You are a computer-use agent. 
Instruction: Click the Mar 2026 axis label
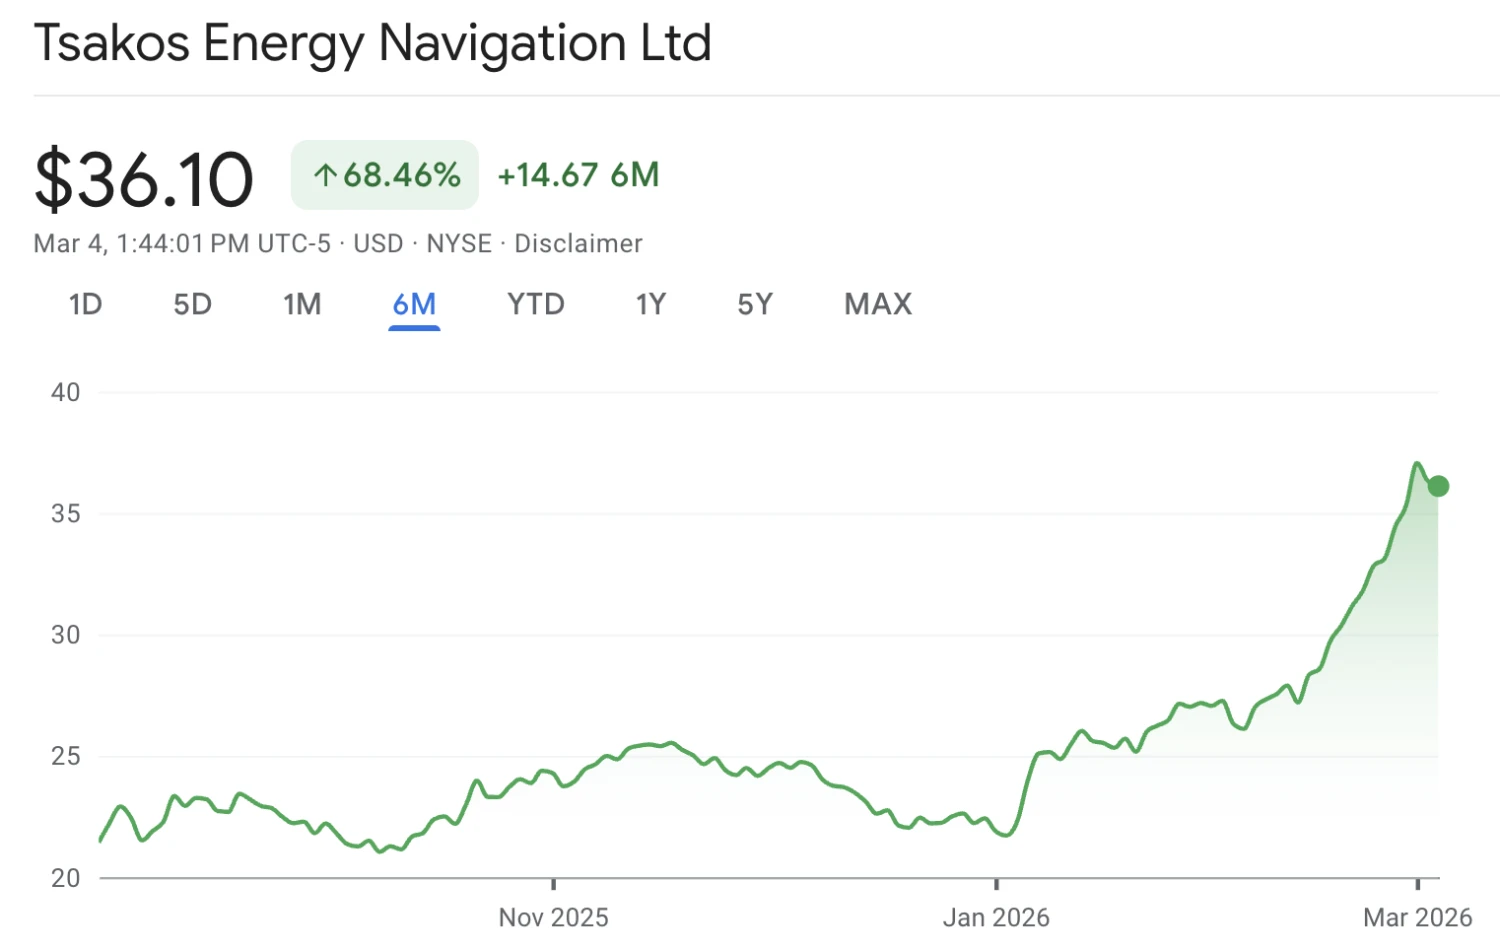pos(1417,917)
